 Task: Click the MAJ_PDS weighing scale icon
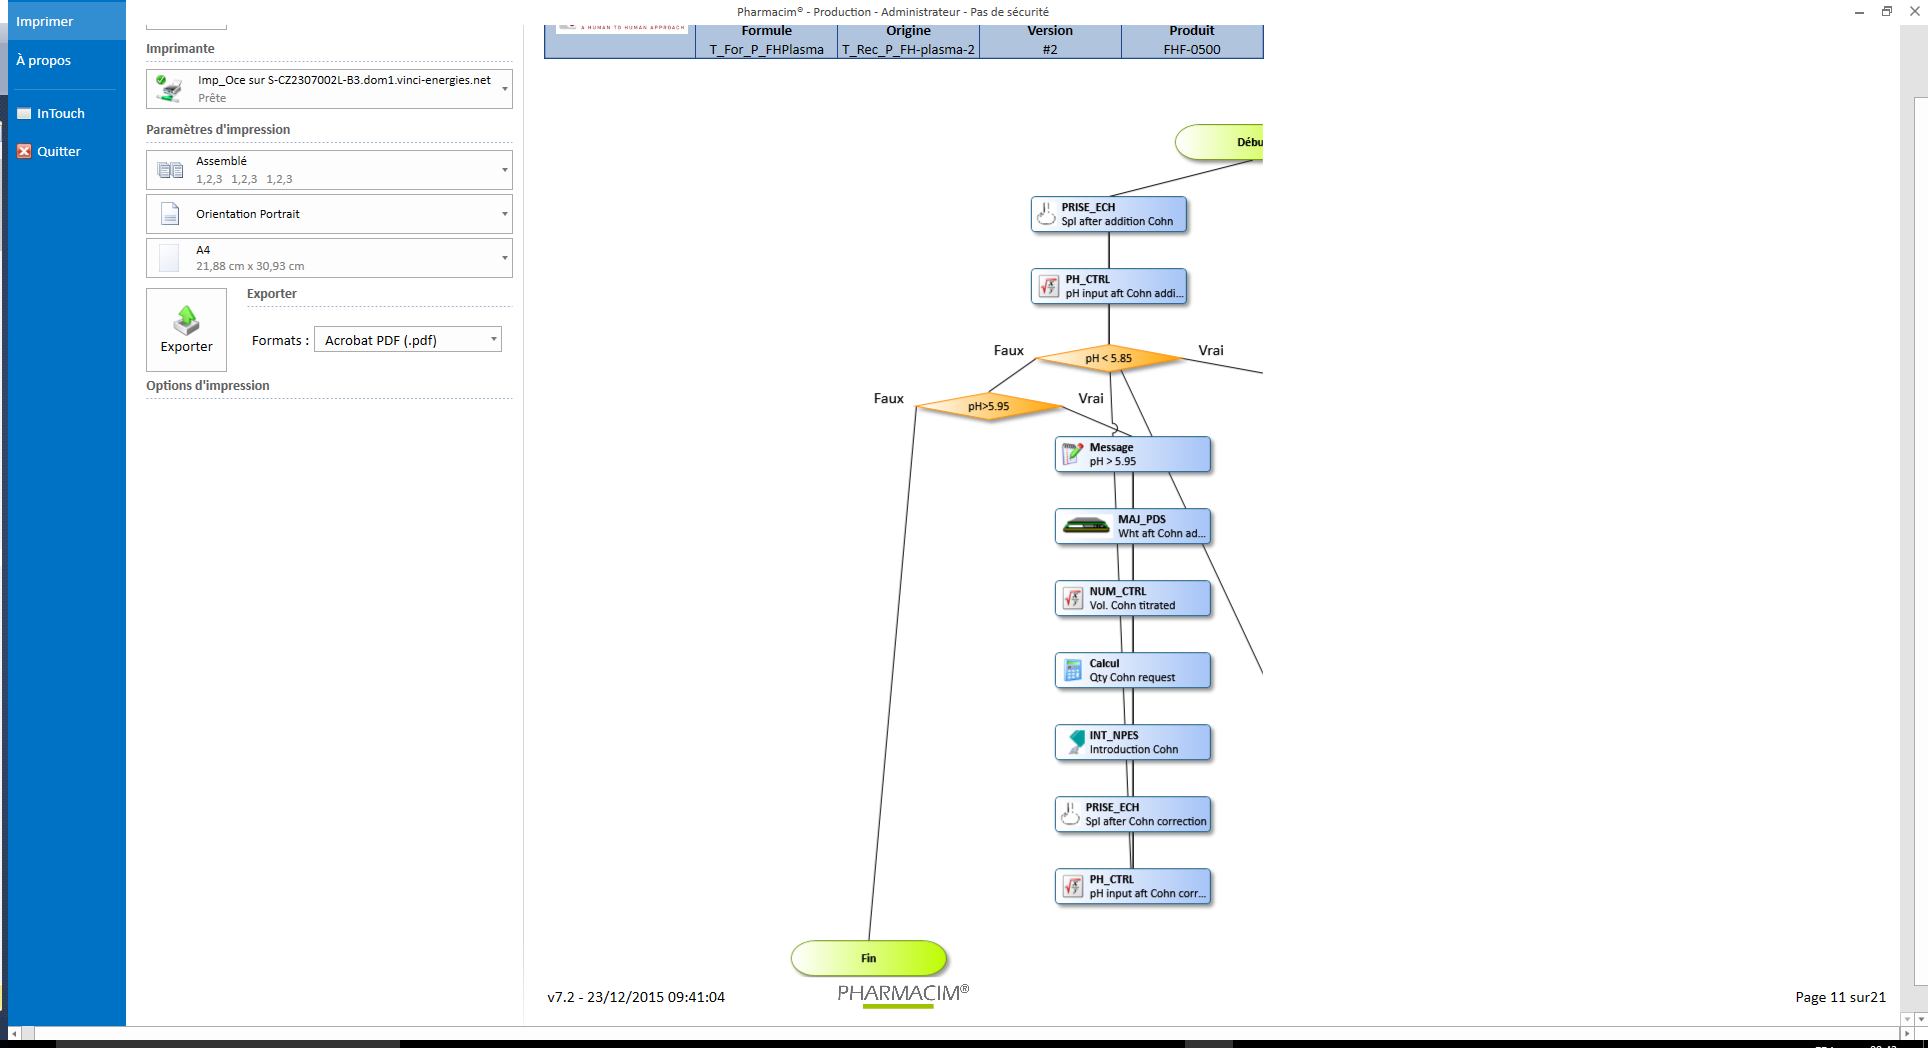pos(1086,526)
